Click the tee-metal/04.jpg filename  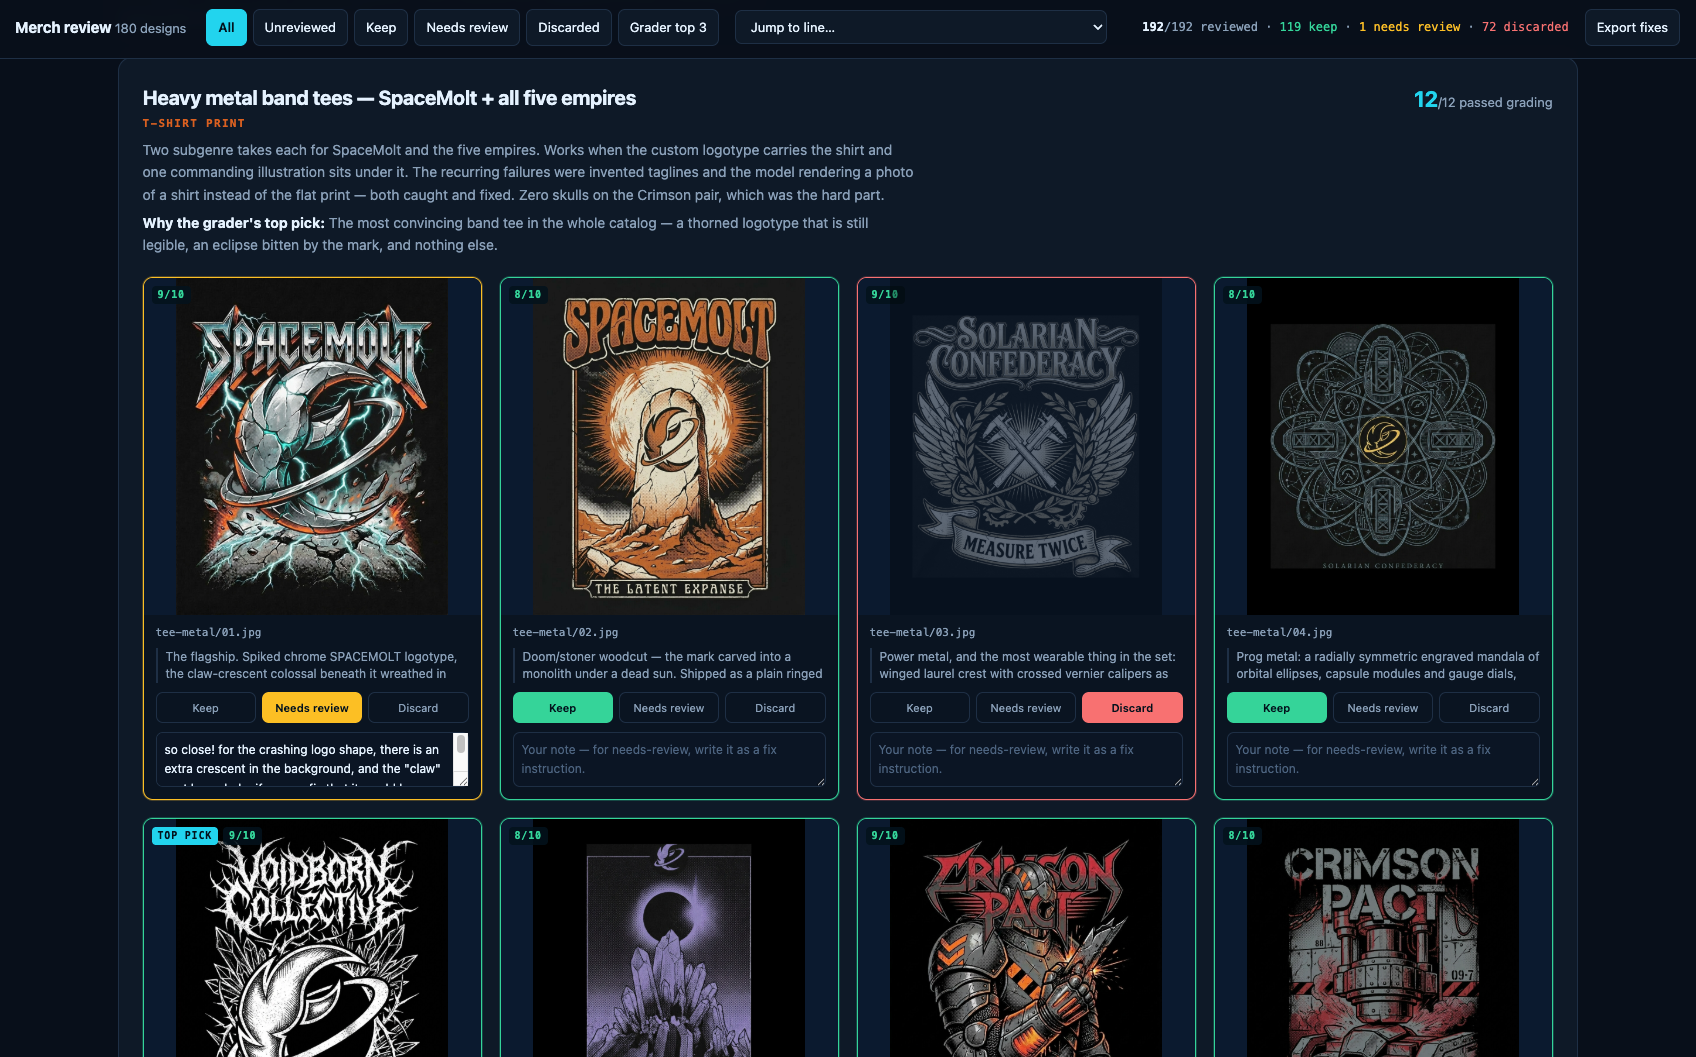pyautogui.click(x=1279, y=632)
